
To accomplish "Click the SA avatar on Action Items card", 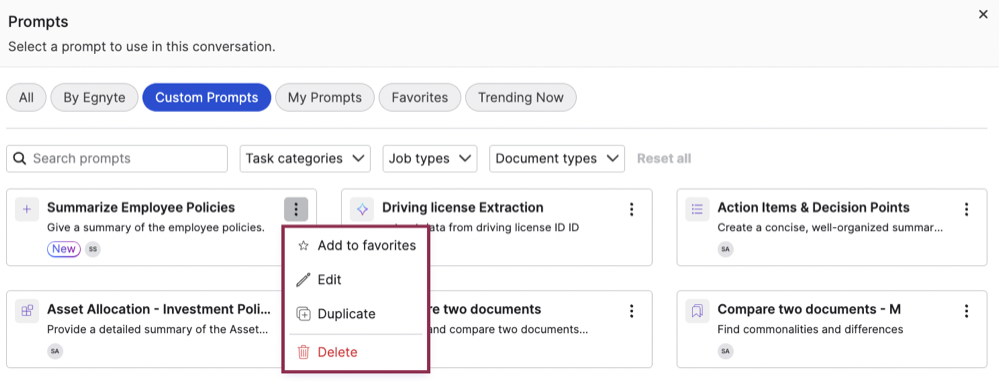I will [725, 249].
